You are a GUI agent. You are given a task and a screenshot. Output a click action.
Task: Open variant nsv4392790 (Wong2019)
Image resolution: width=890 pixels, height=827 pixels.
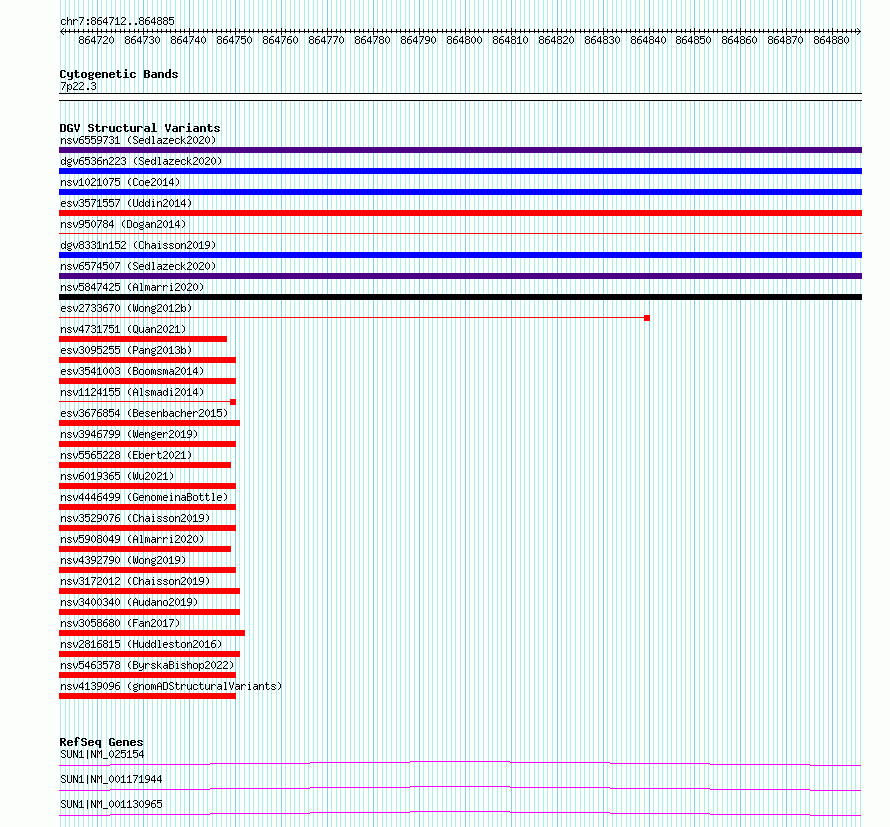coord(123,560)
